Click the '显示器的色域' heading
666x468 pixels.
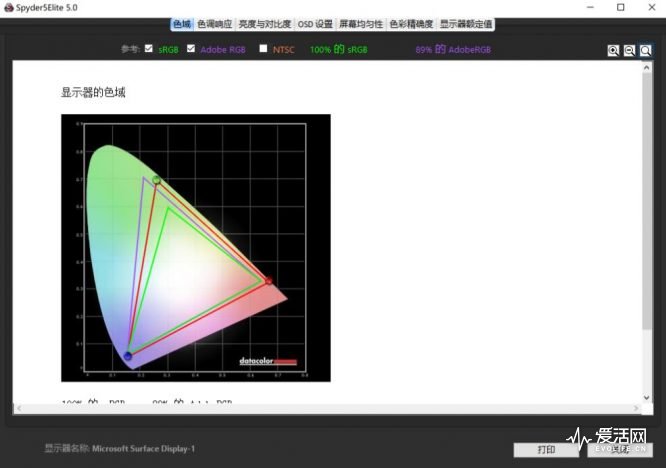(93, 92)
